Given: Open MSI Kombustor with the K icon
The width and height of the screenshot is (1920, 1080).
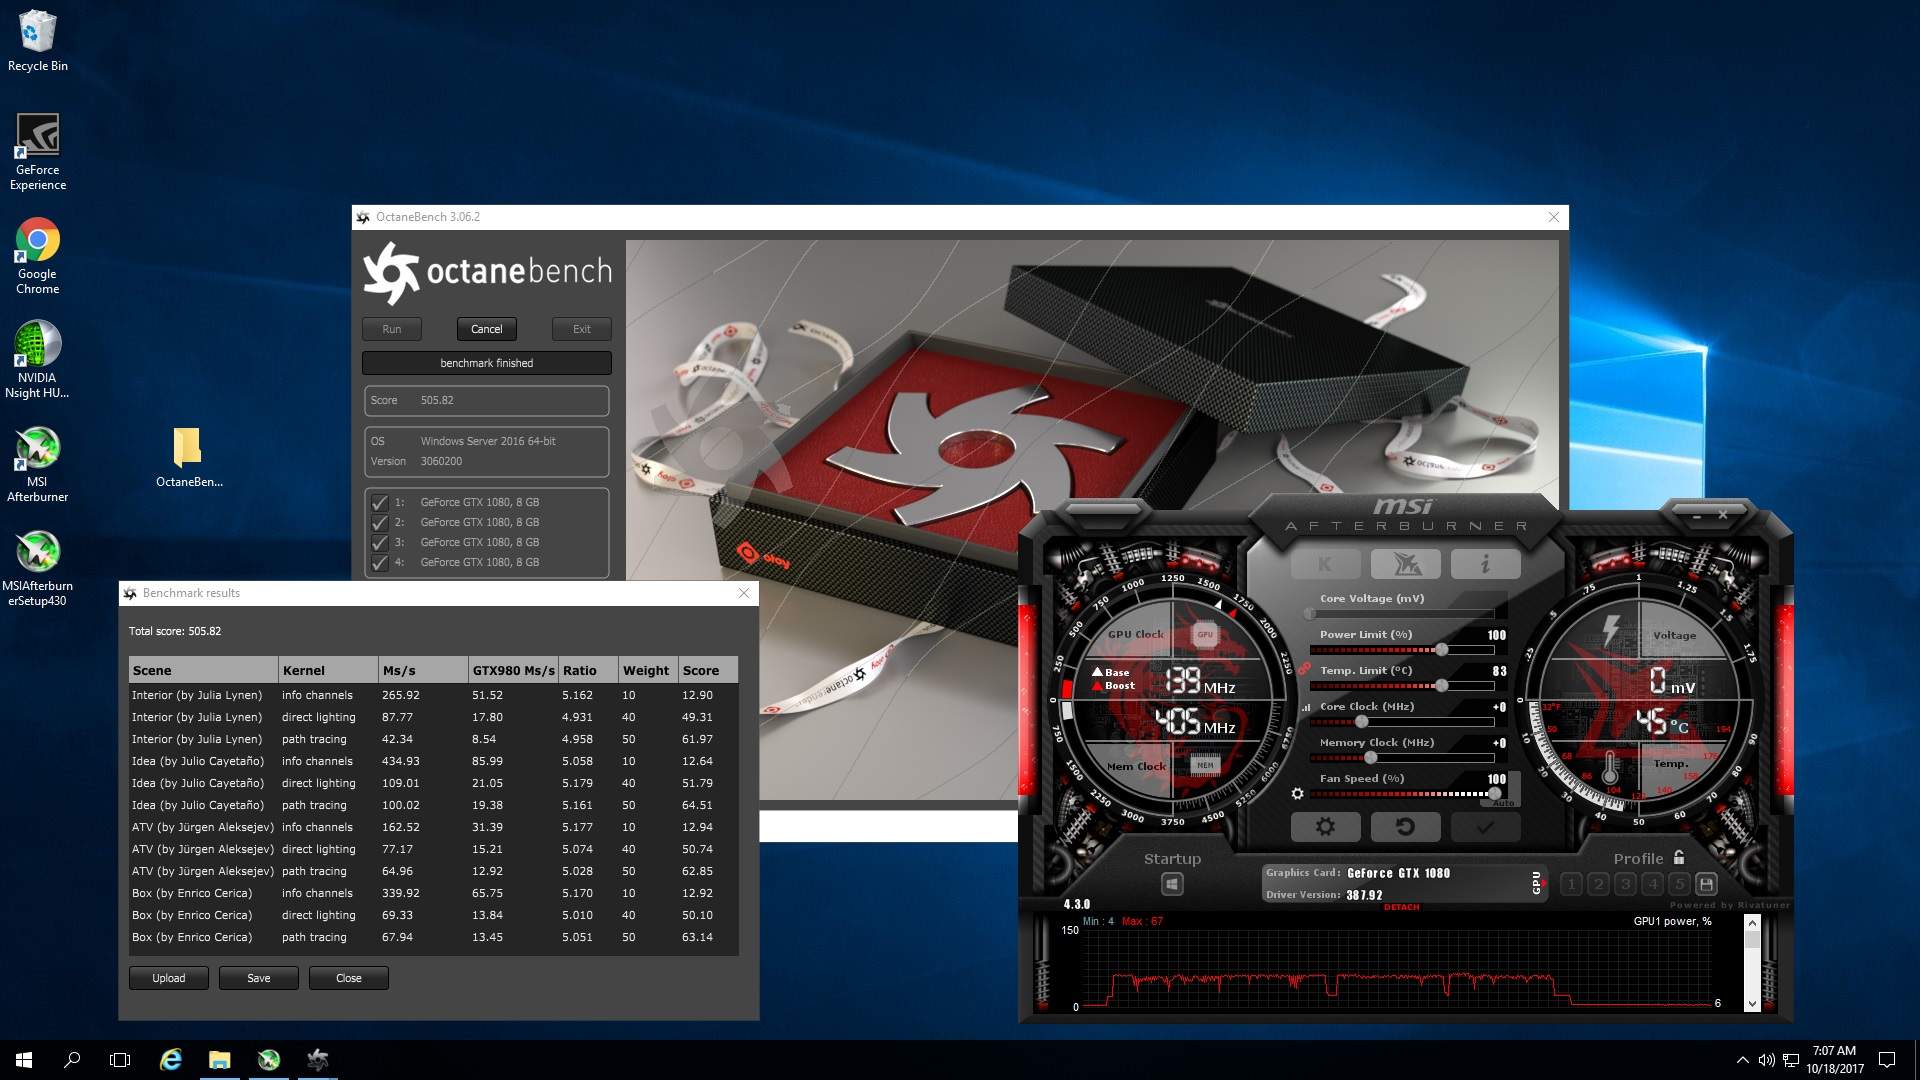Looking at the screenshot, I should (1324, 563).
